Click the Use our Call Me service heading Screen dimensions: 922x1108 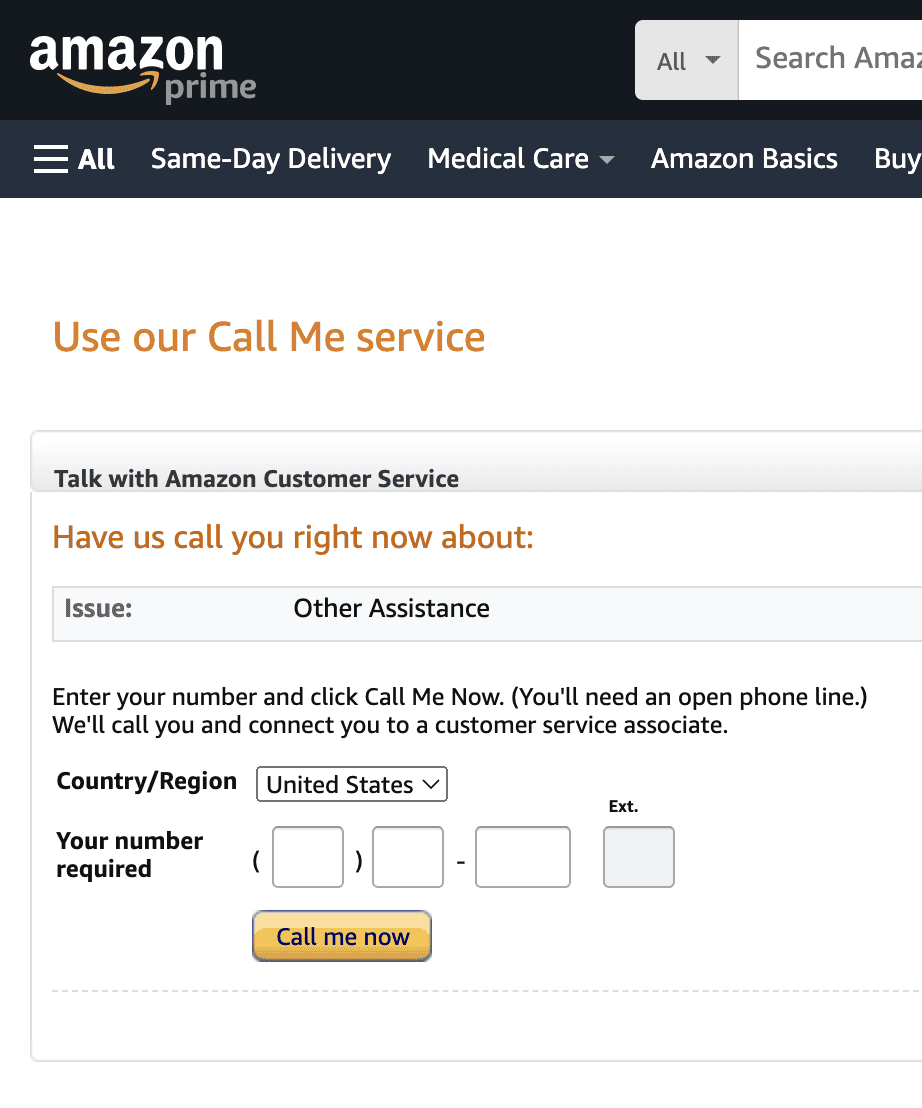269,337
